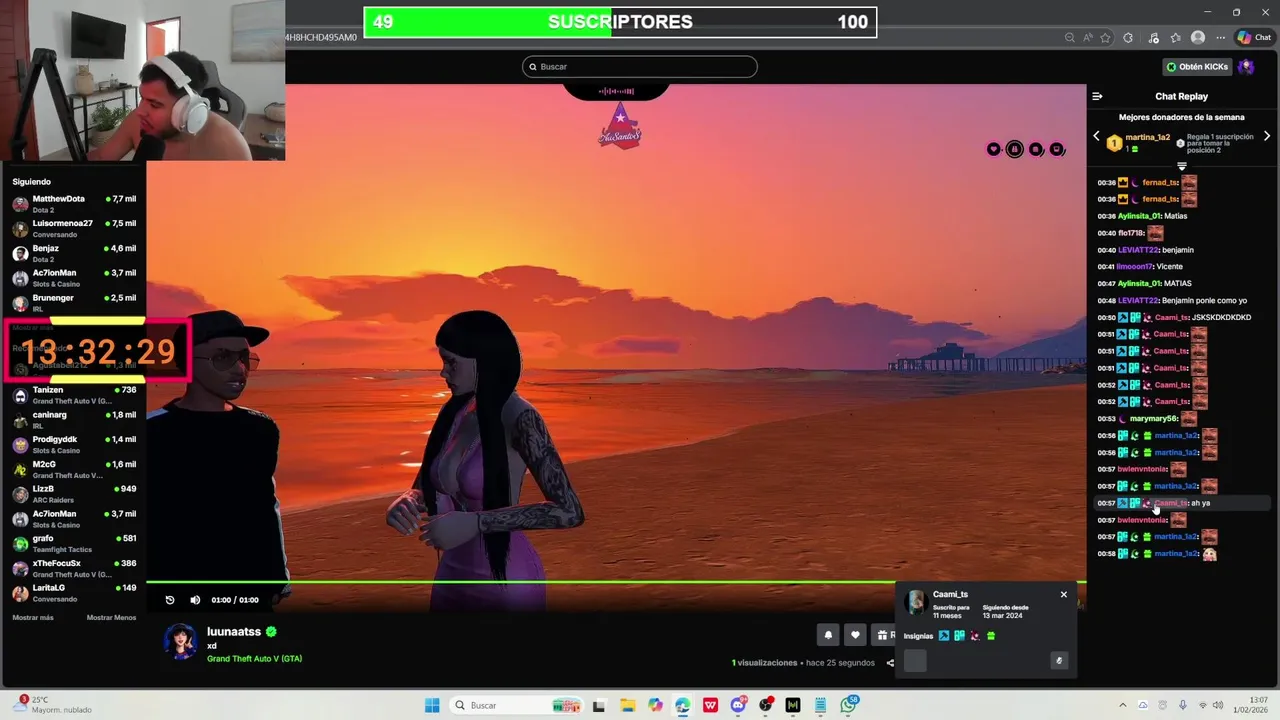
Task: Open File Explorer from the taskbar
Action: point(627,705)
